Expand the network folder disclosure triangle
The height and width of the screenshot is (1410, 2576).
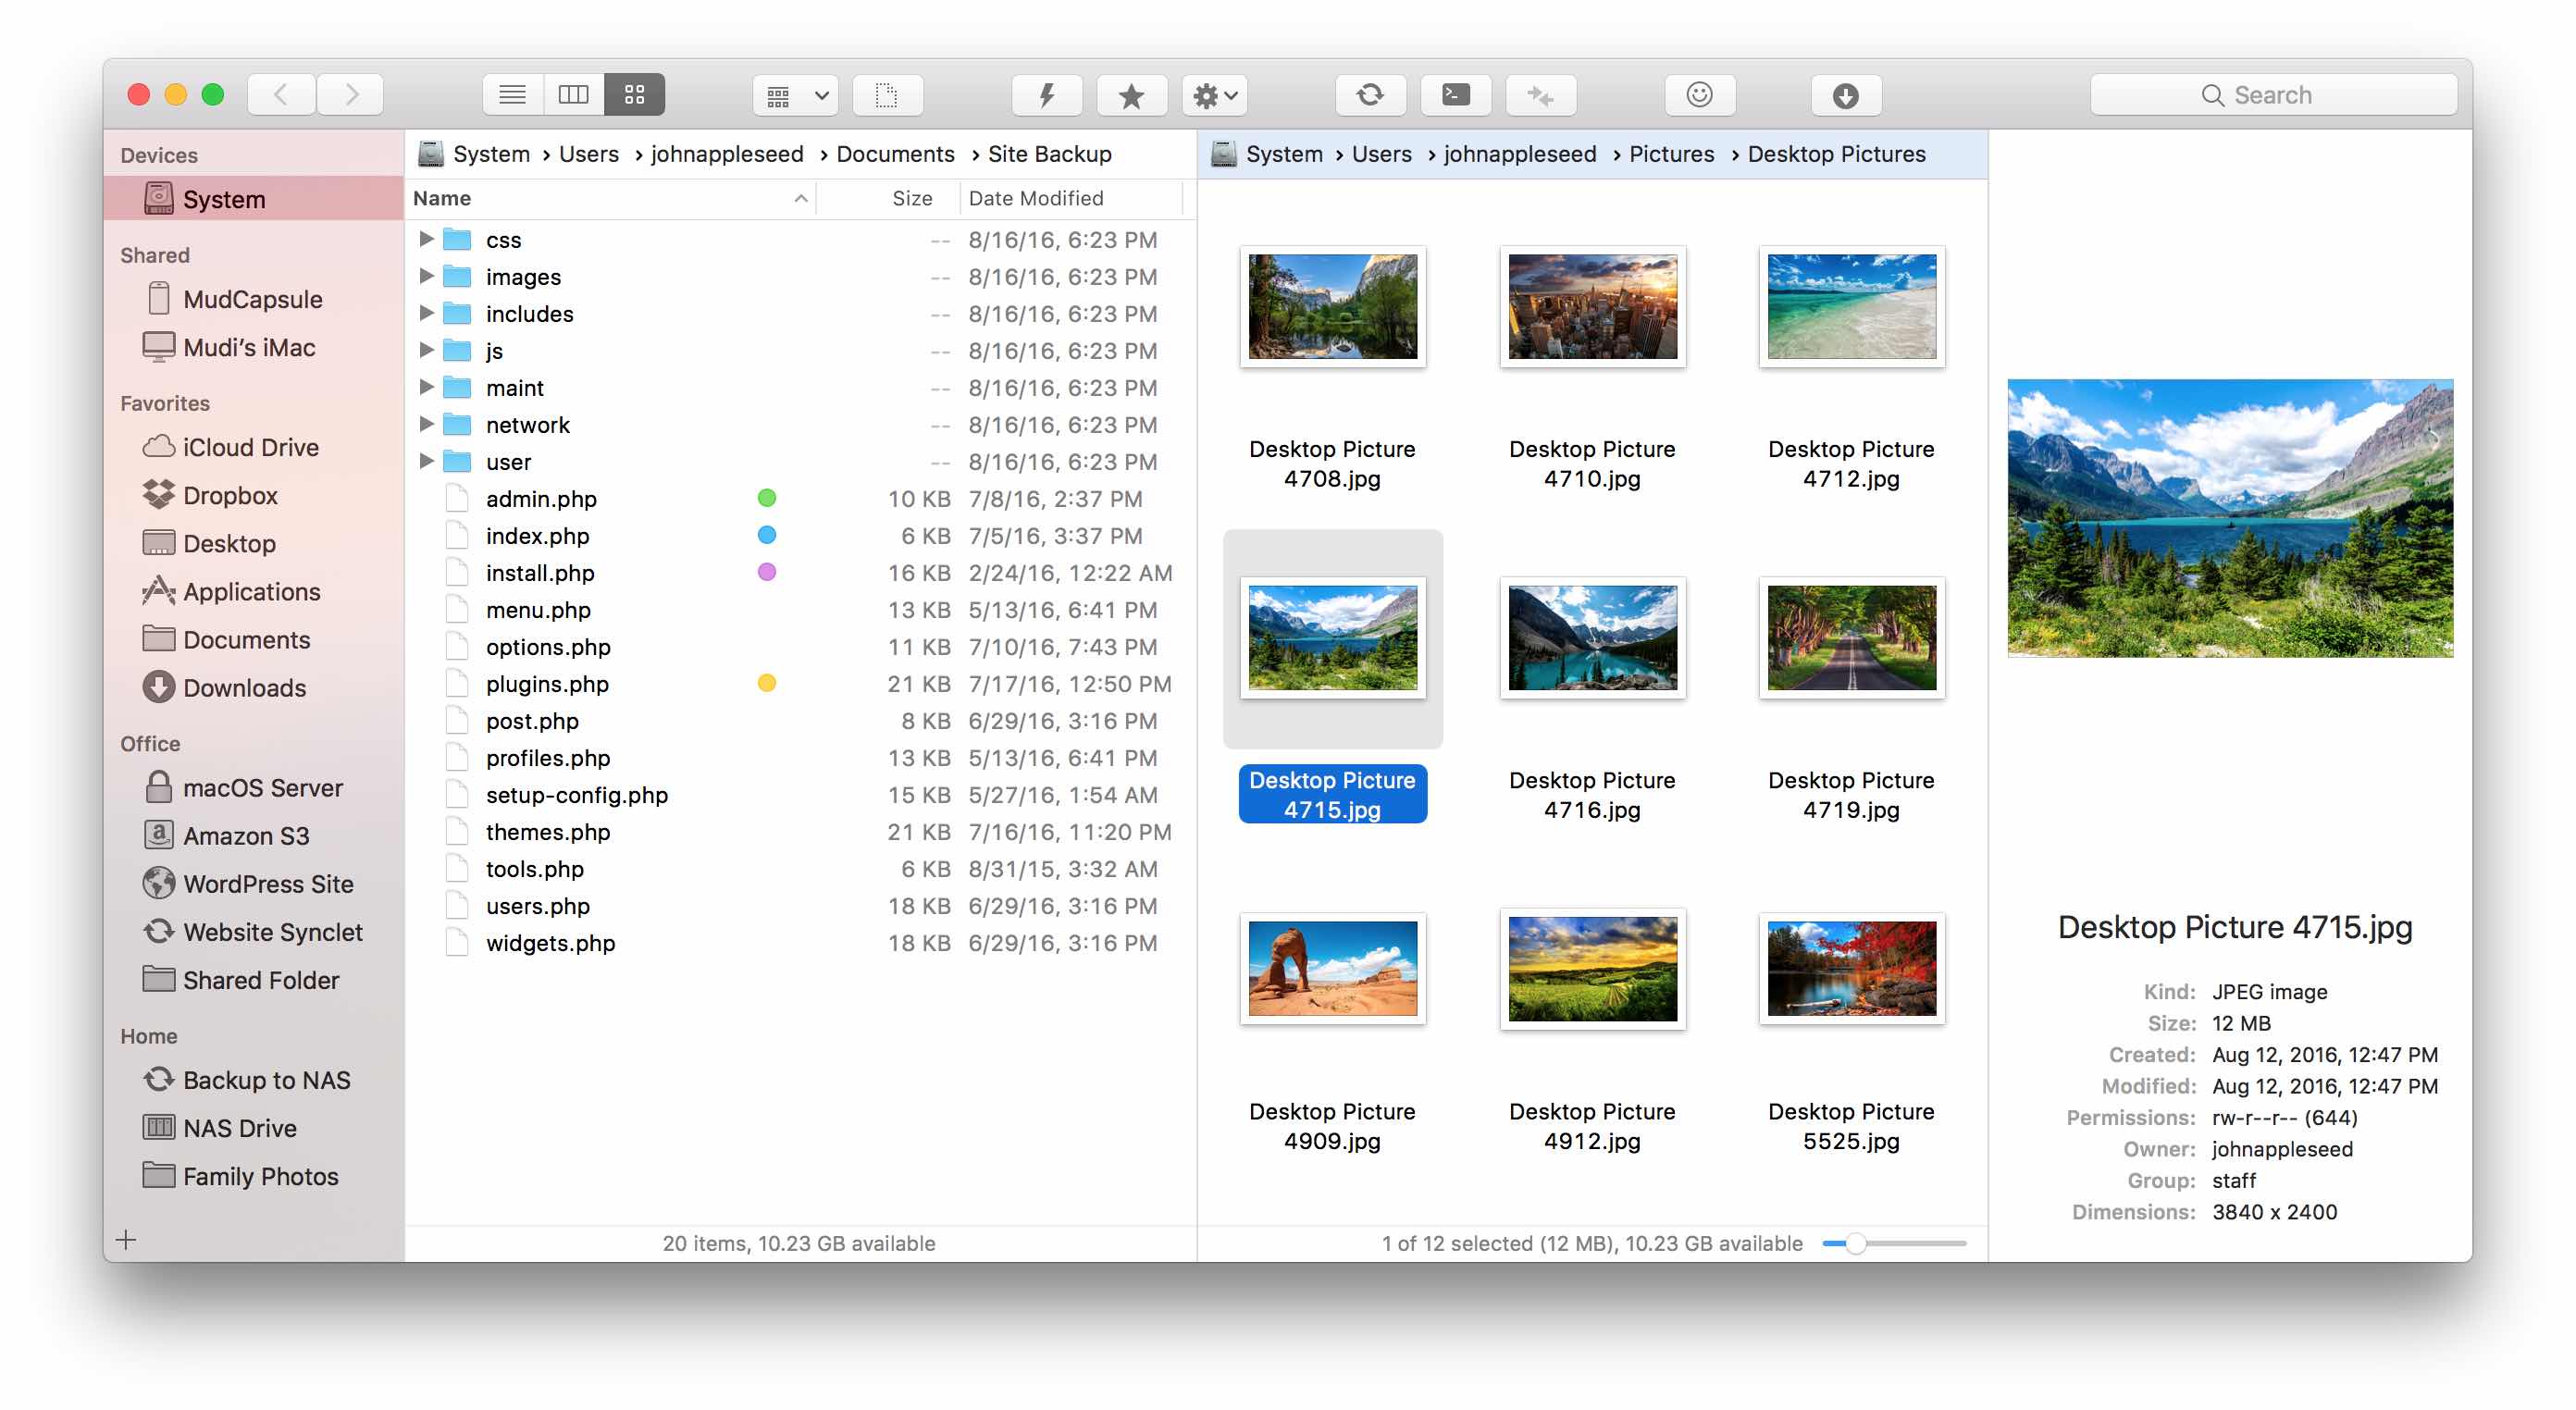tap(426, 424)
